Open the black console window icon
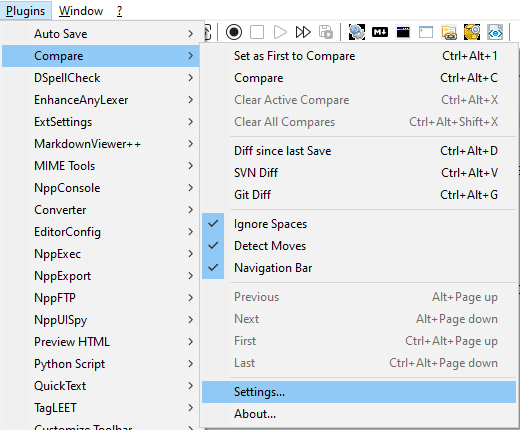The height and width of the screenshot is (430, 520). click(x=403, y=32)
